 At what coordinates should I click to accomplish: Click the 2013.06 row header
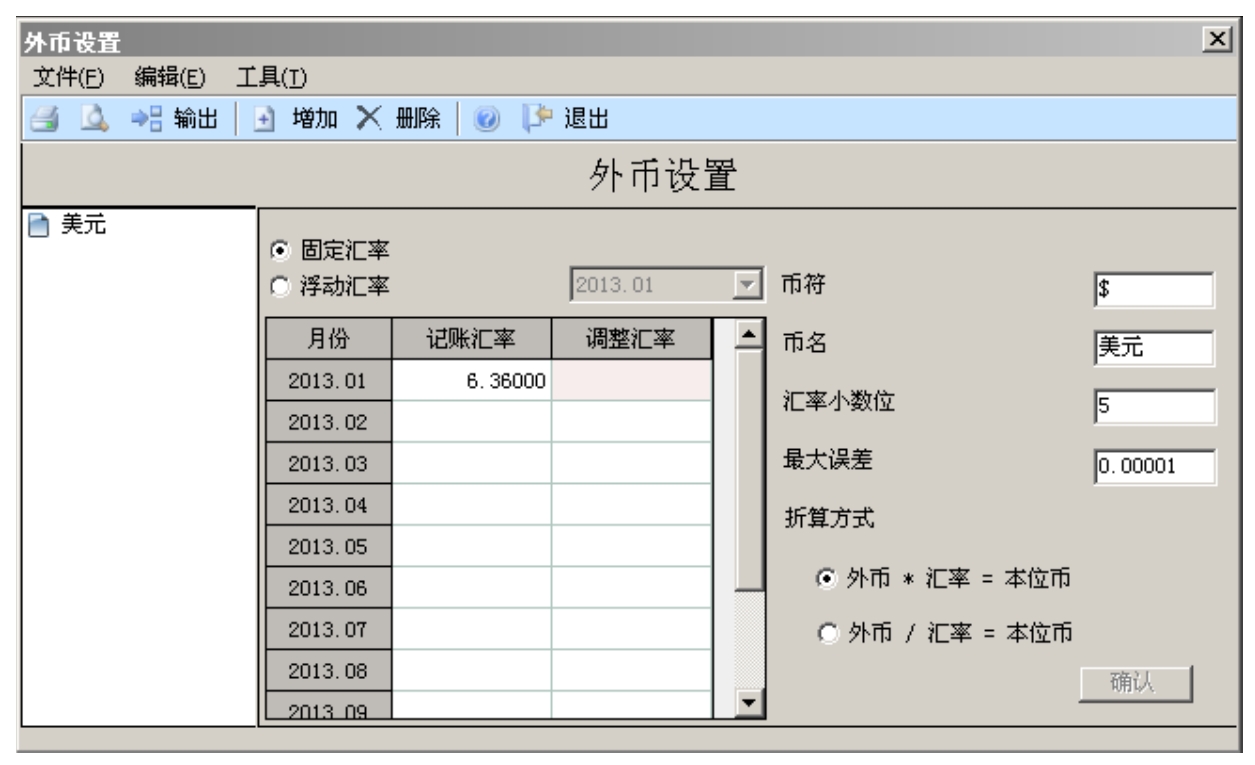tap(328, 588)
